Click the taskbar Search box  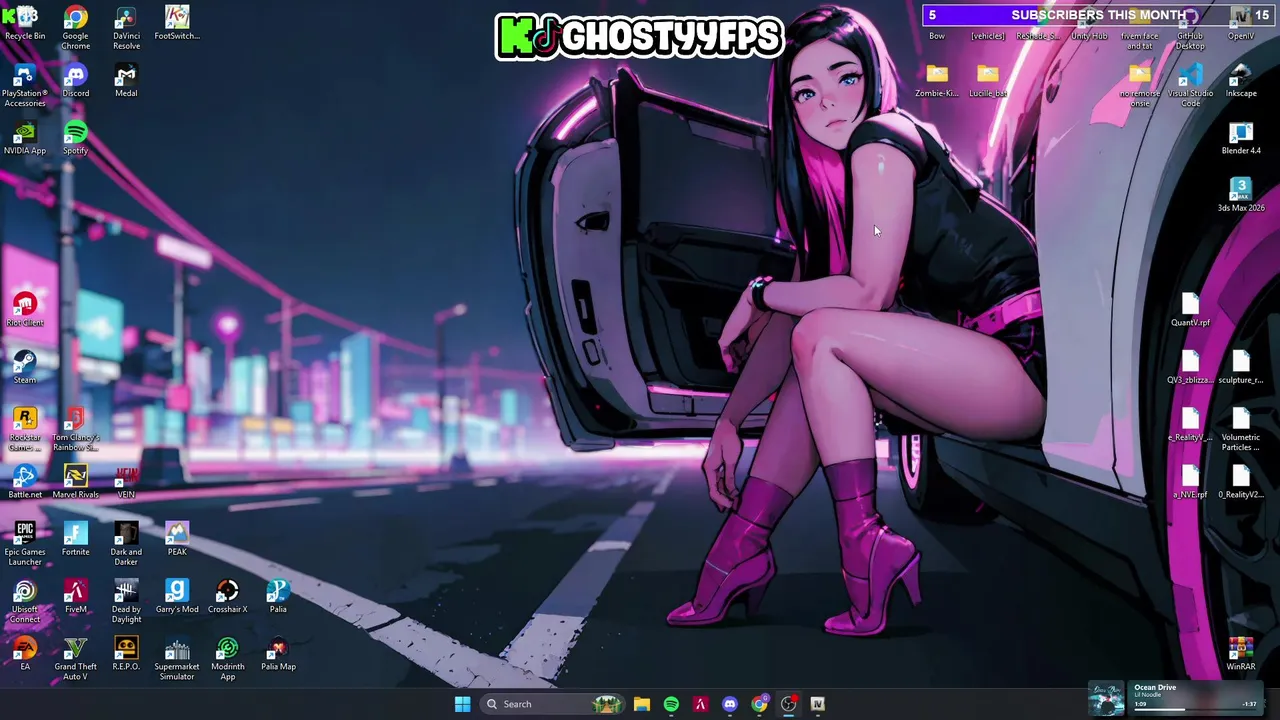[552, 704]
